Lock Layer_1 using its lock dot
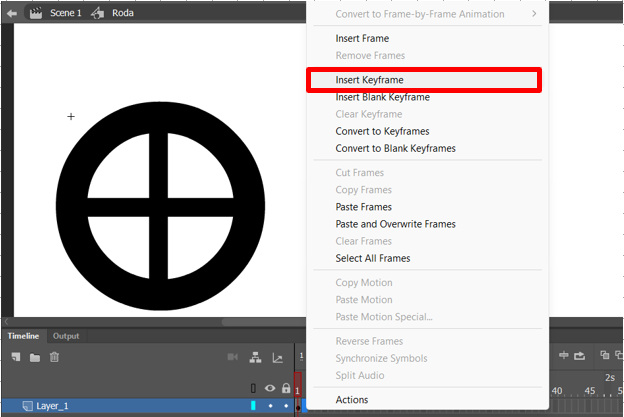Screen dimensions: 624x417 tap(286, 406)
